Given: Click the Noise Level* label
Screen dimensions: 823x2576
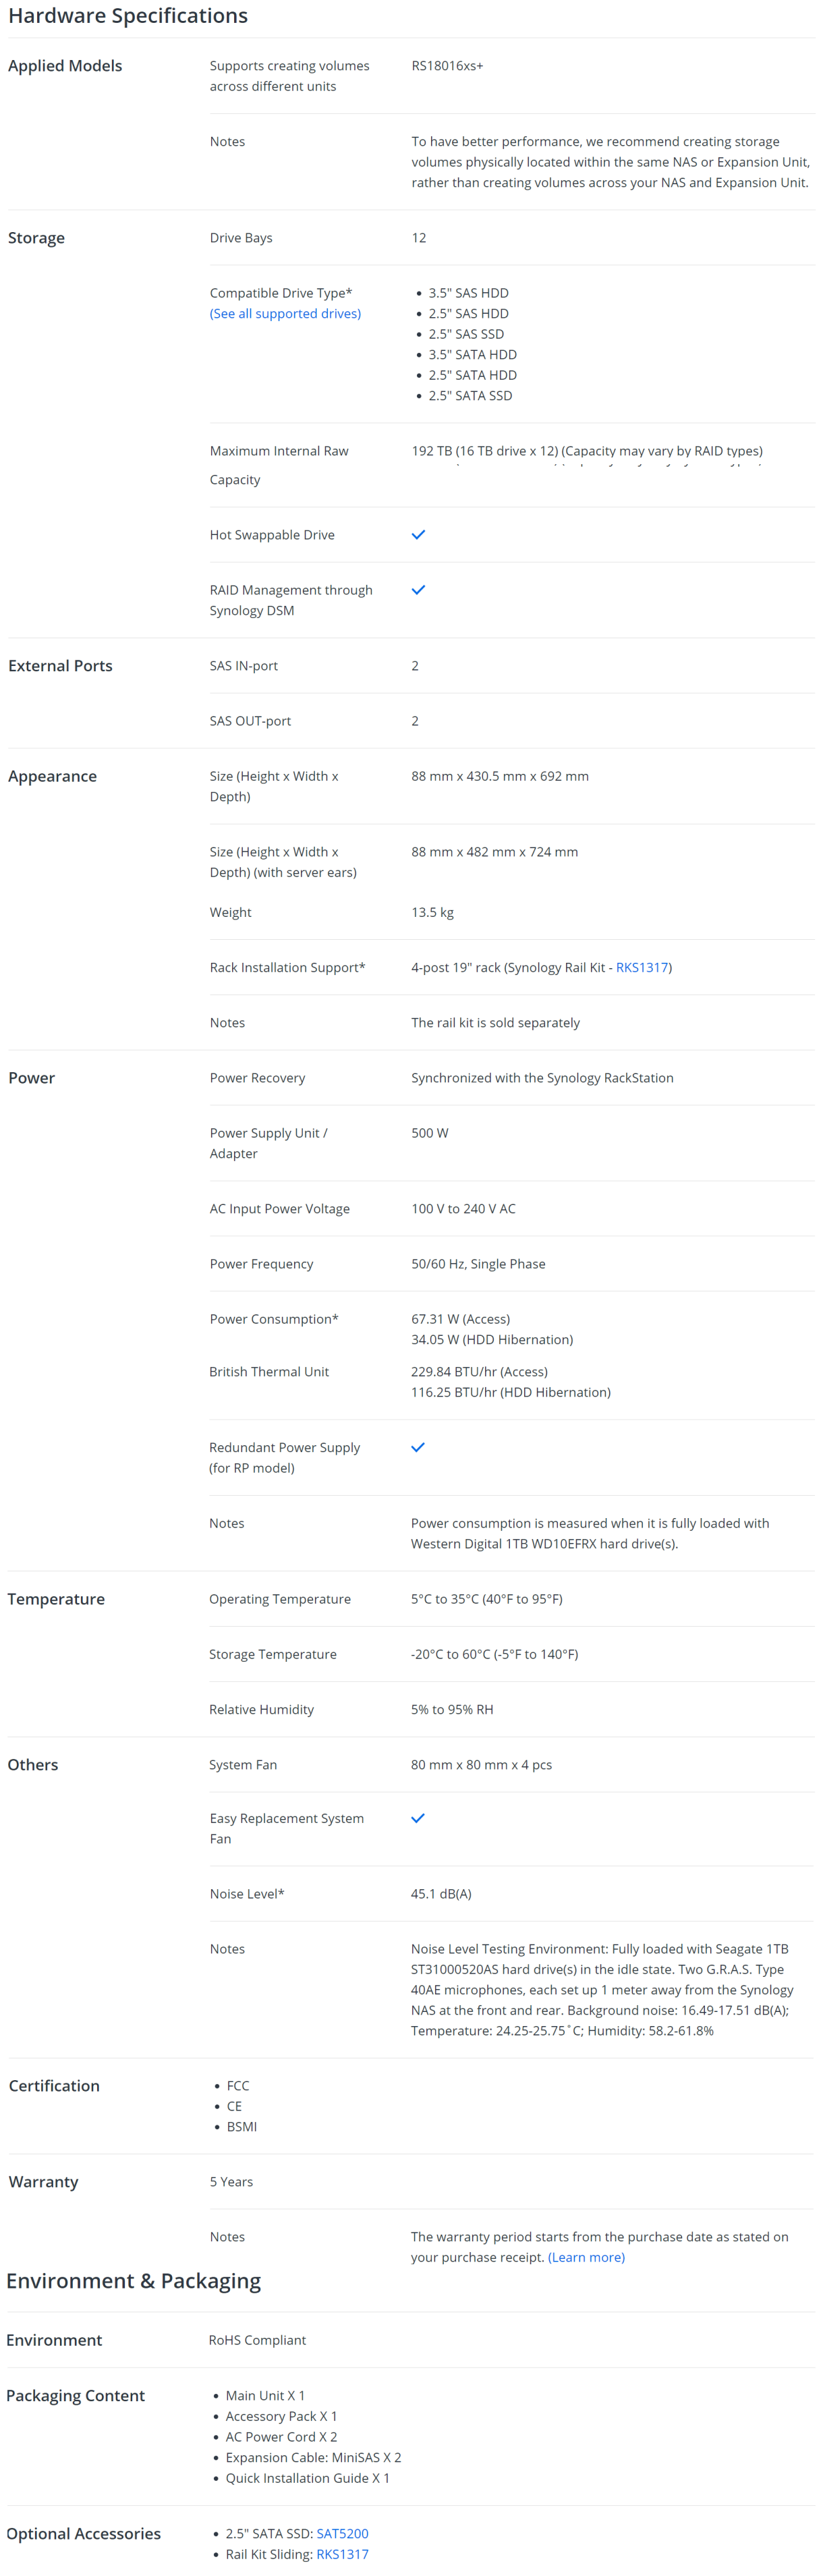Looking at the screenshot, I should point(247,1893).
